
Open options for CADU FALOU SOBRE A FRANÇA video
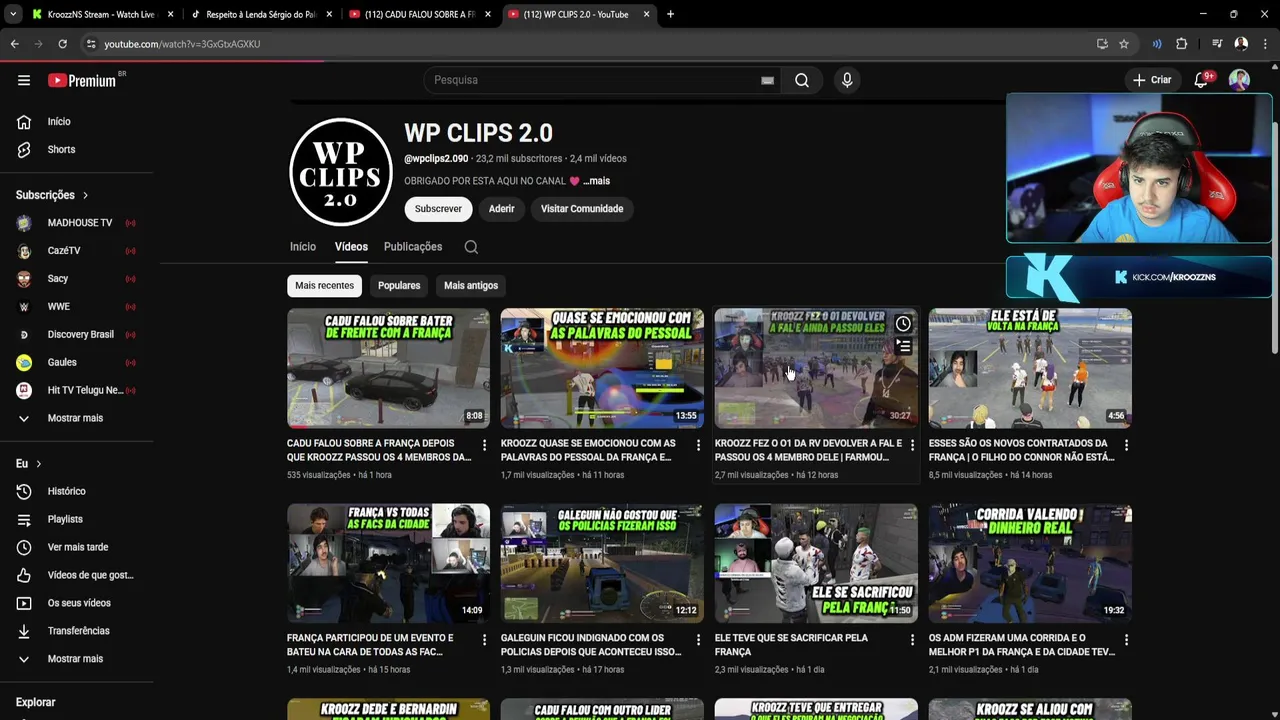[484, 445]
